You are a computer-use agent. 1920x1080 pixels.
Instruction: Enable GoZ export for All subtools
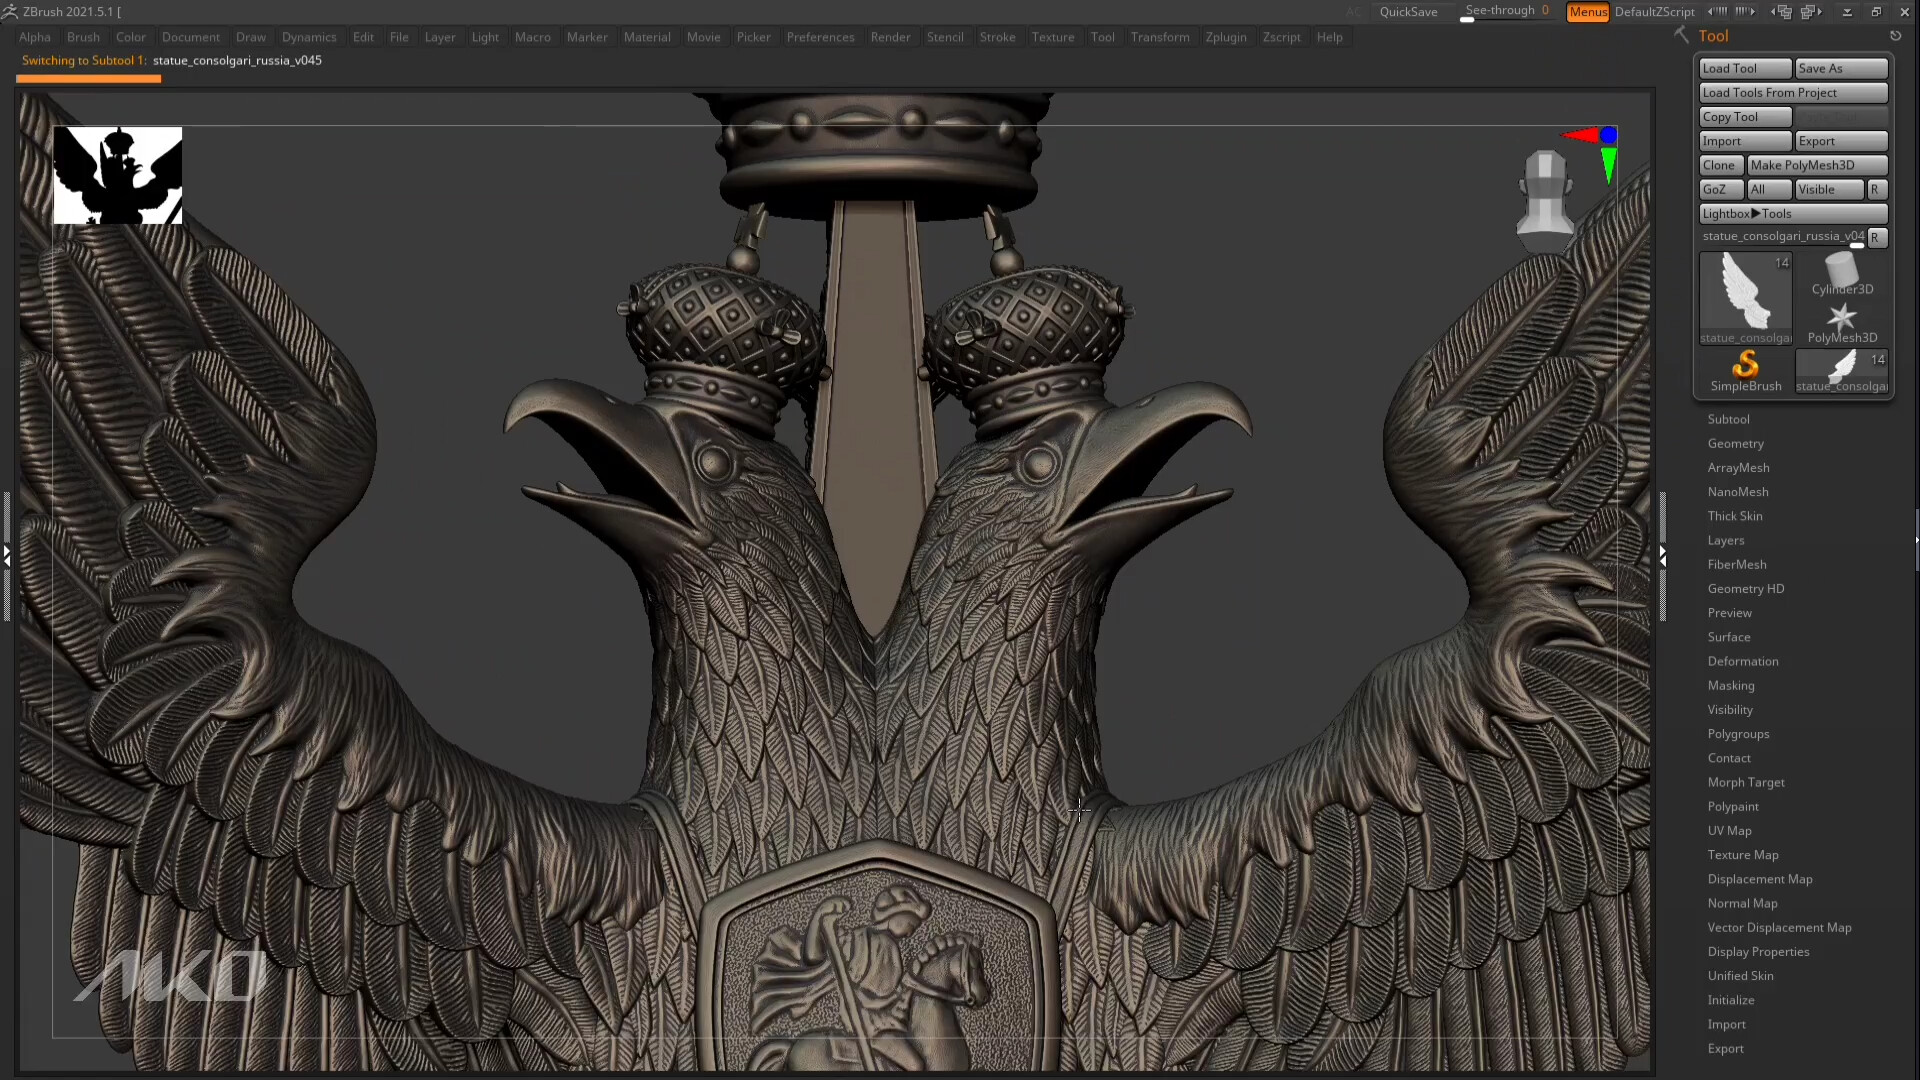[x=1768, y=189]
